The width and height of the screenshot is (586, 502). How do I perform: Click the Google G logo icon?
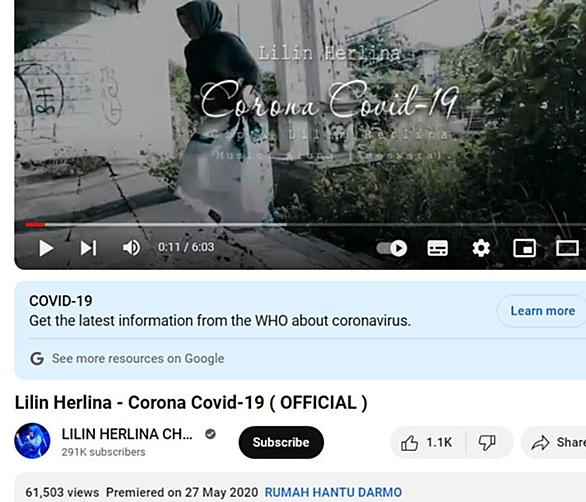[37, 358]
